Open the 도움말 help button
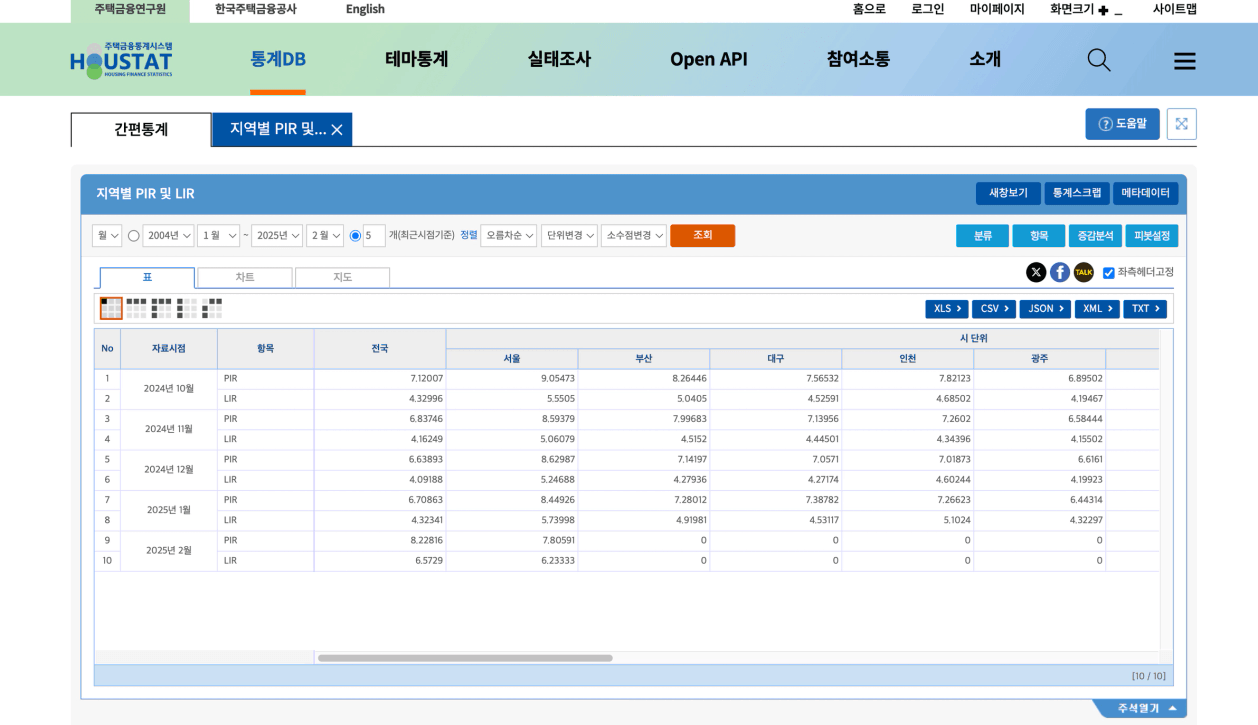The image size is (1258, 725). point(1122,124)
